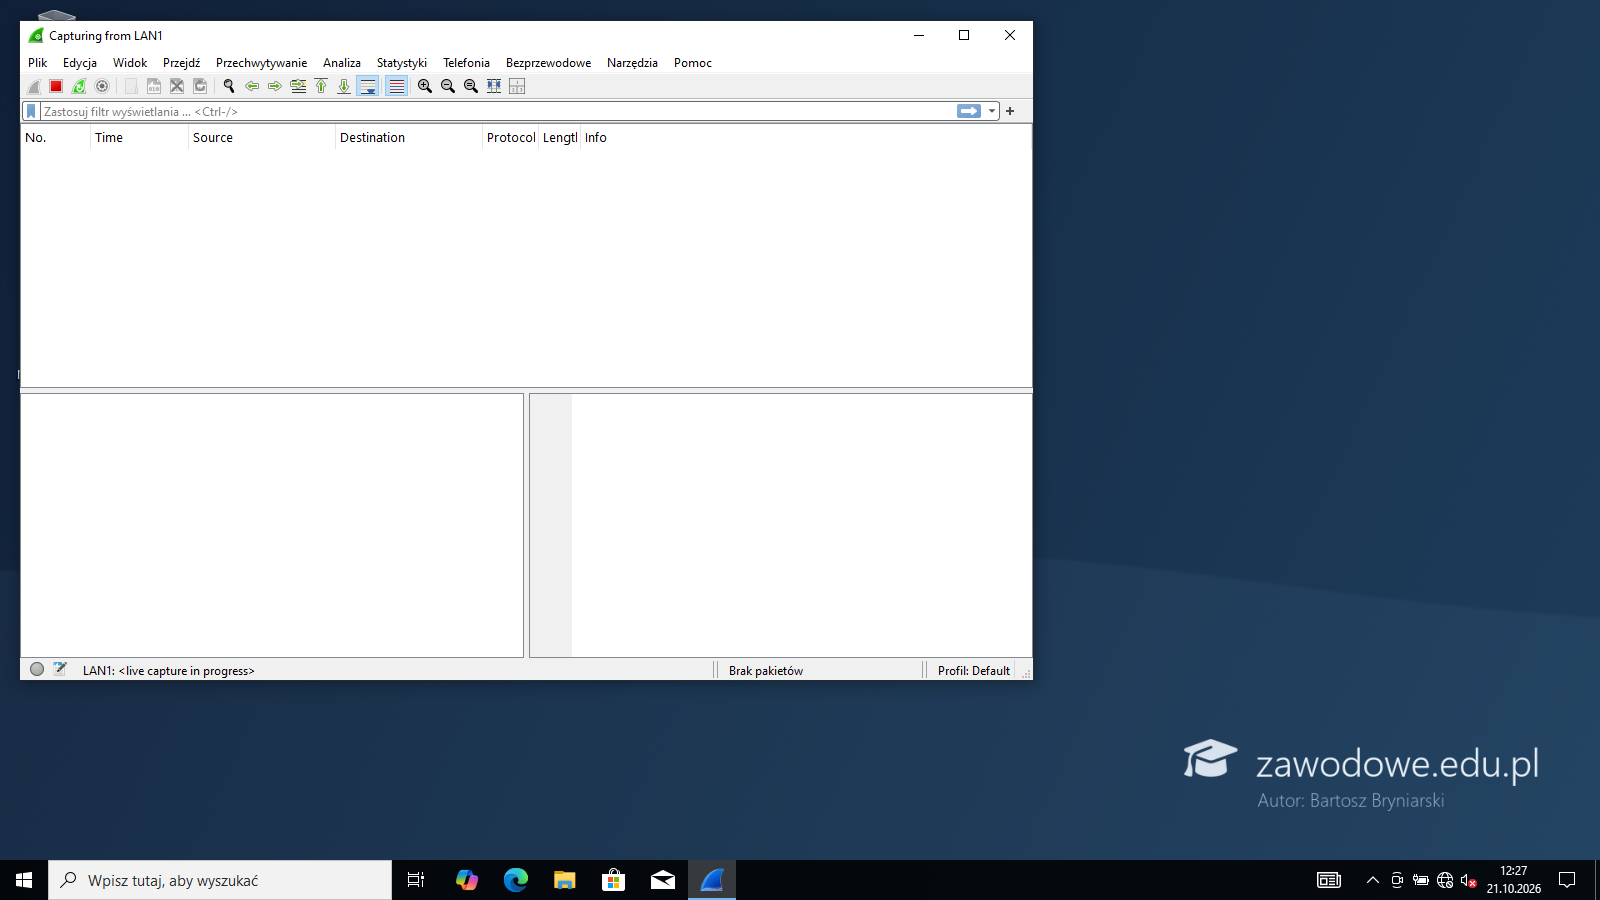Open the file with the blank page icon

[x=131, y=86]
